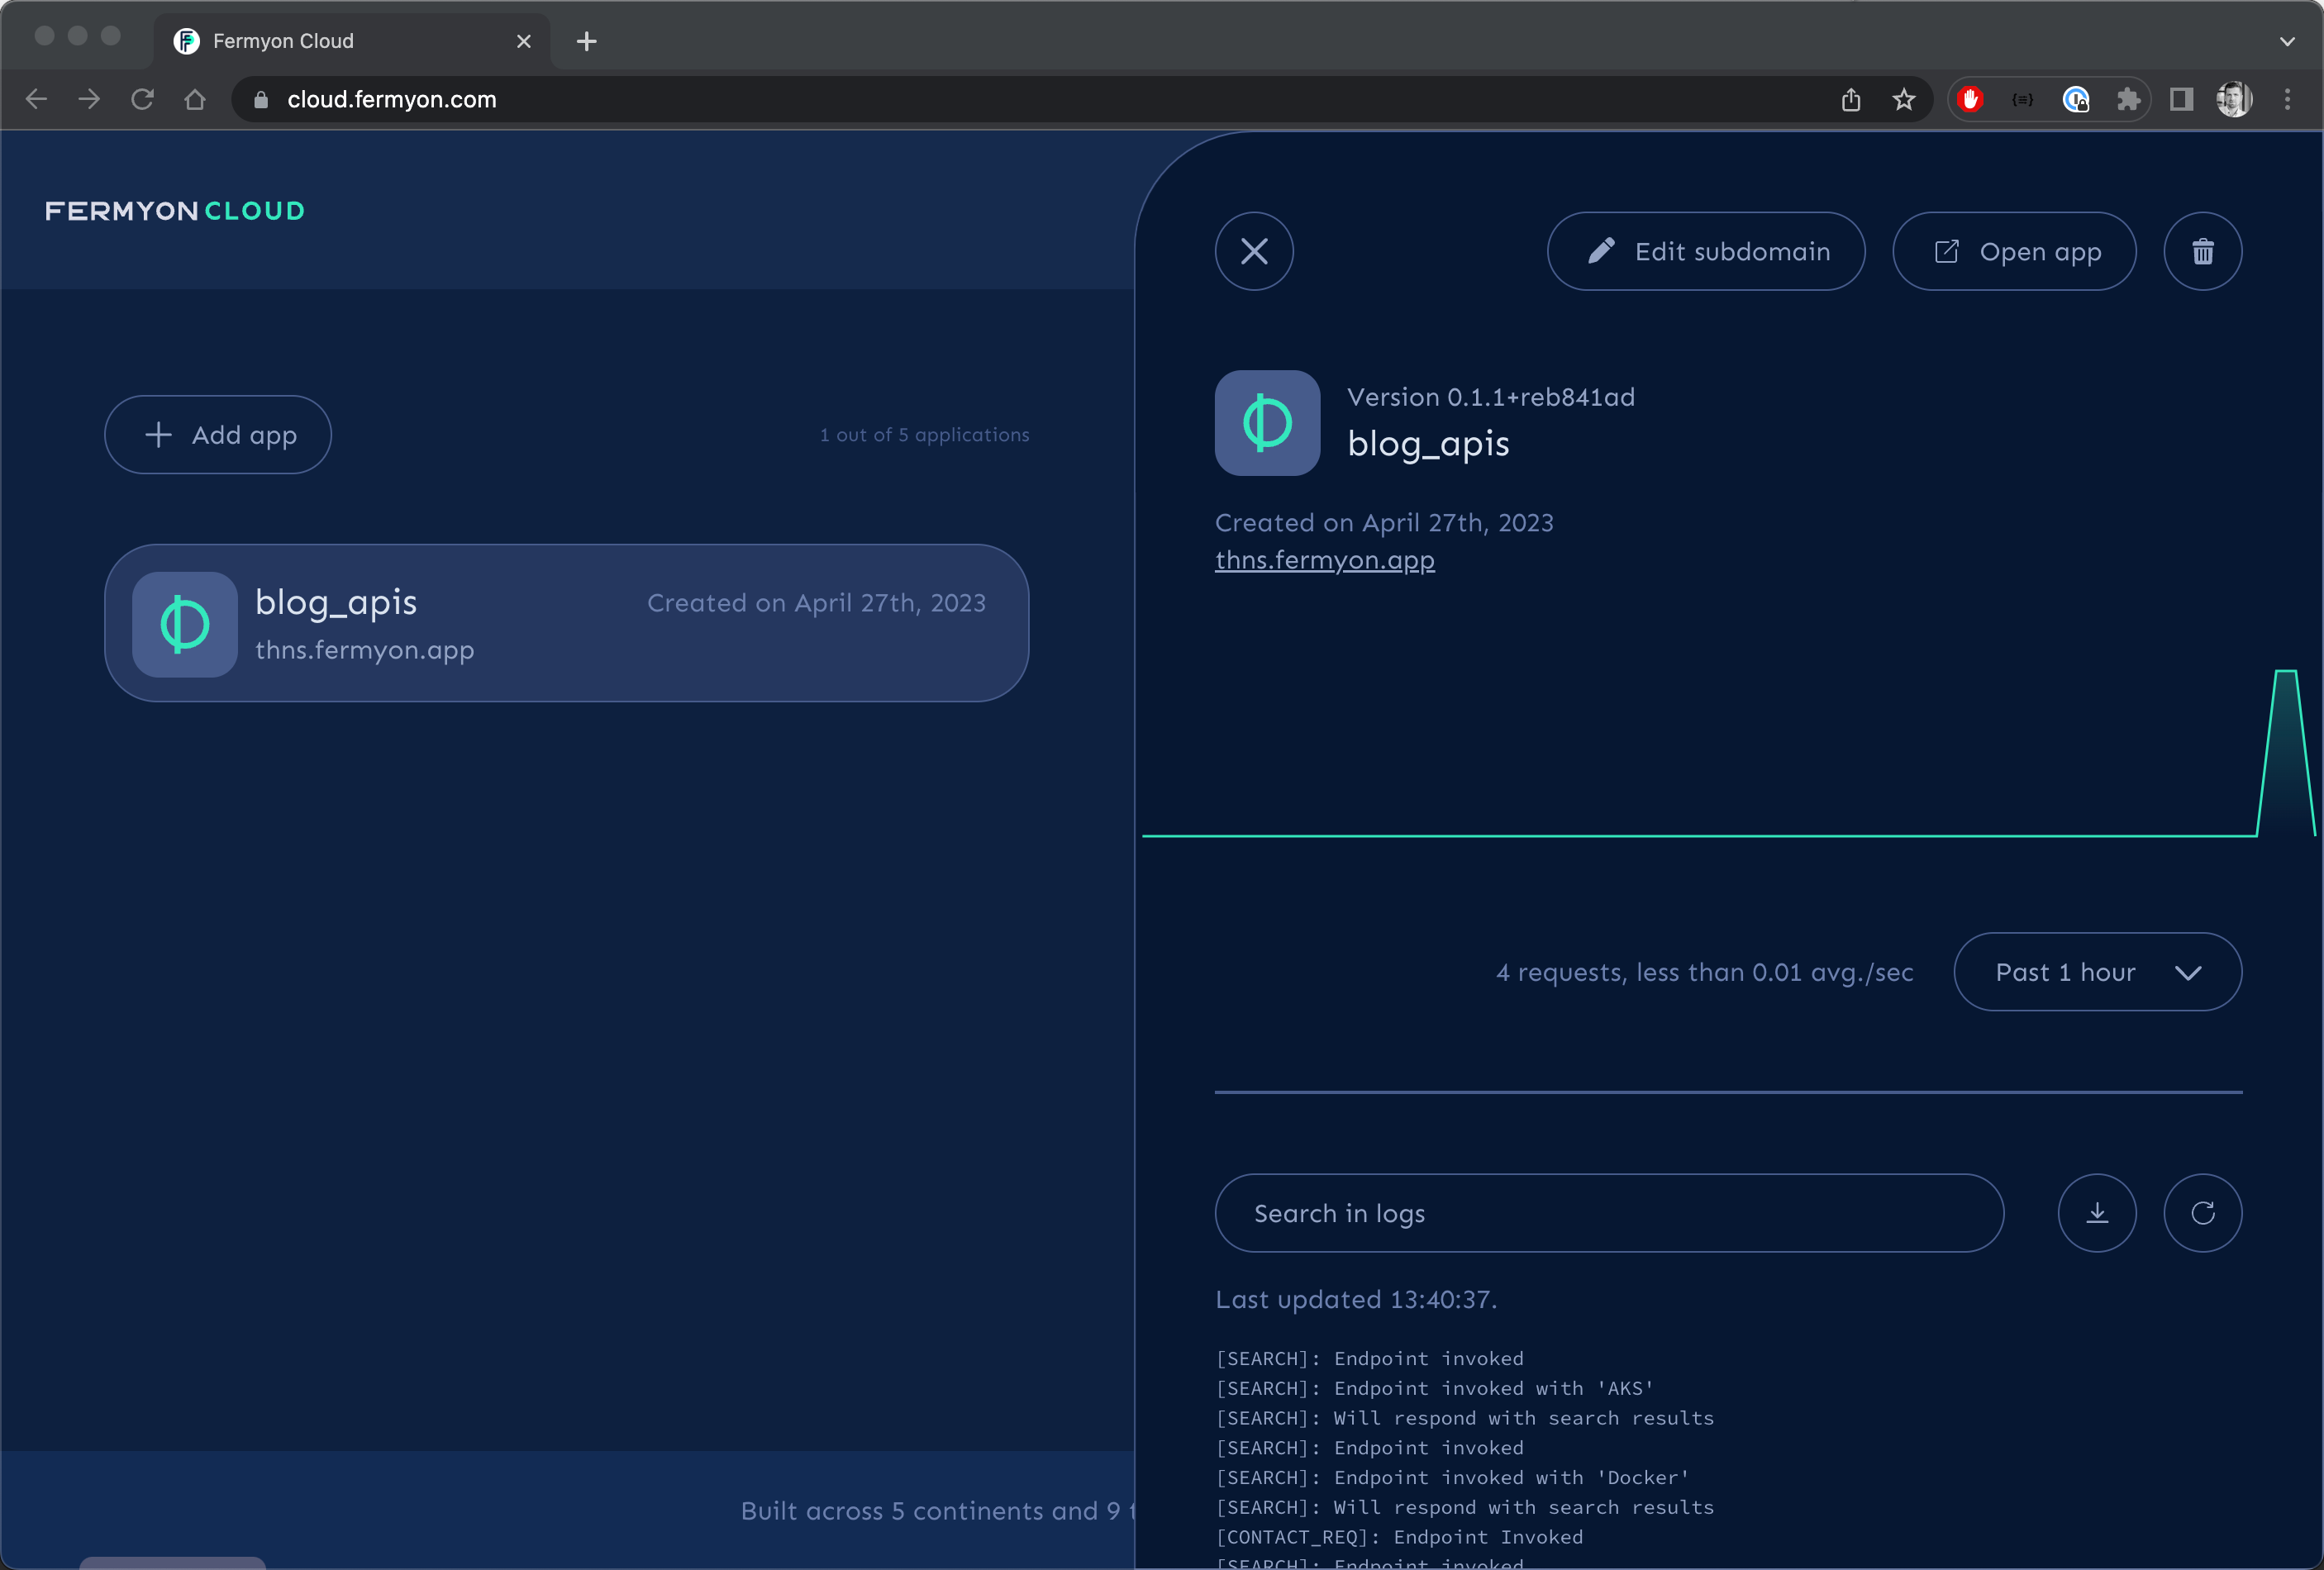
Task: Bookmark page with star icon
Action: 1903,99
